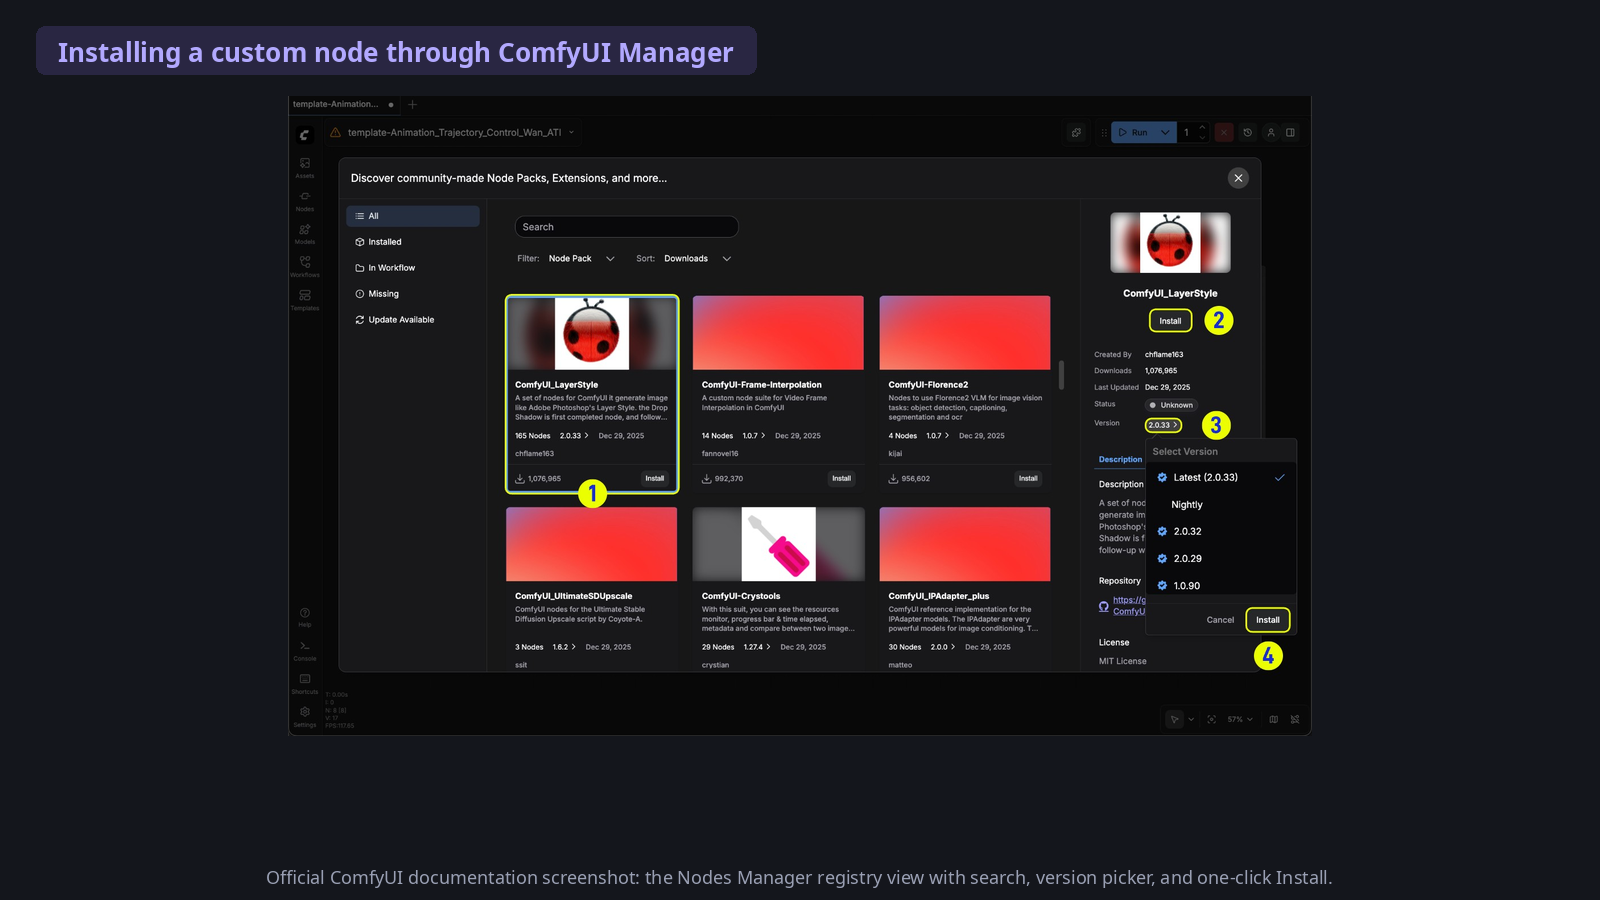This screenshot has height=900, width=1600.
Task: Open version 1.0.7 selector on Frame-Interpolation card
Action: [756, 436]
